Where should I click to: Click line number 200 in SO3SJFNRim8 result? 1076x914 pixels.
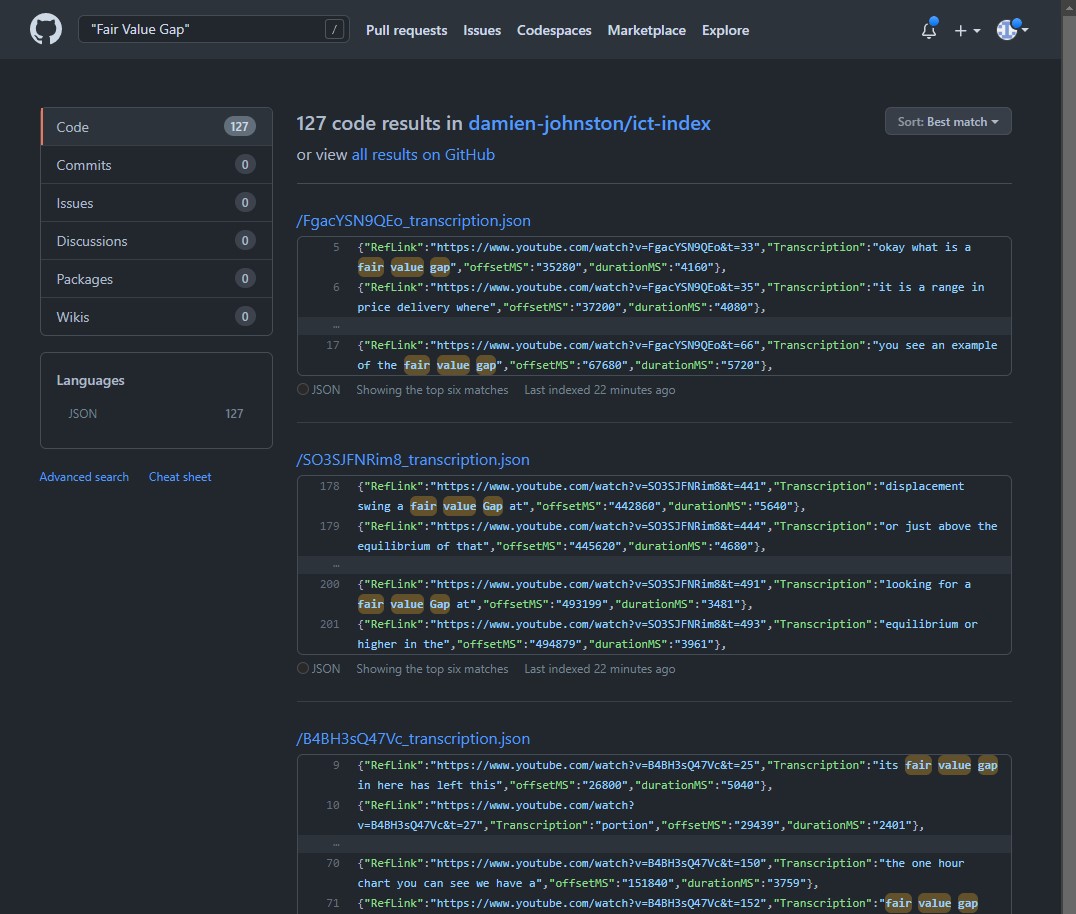(329, 584)
